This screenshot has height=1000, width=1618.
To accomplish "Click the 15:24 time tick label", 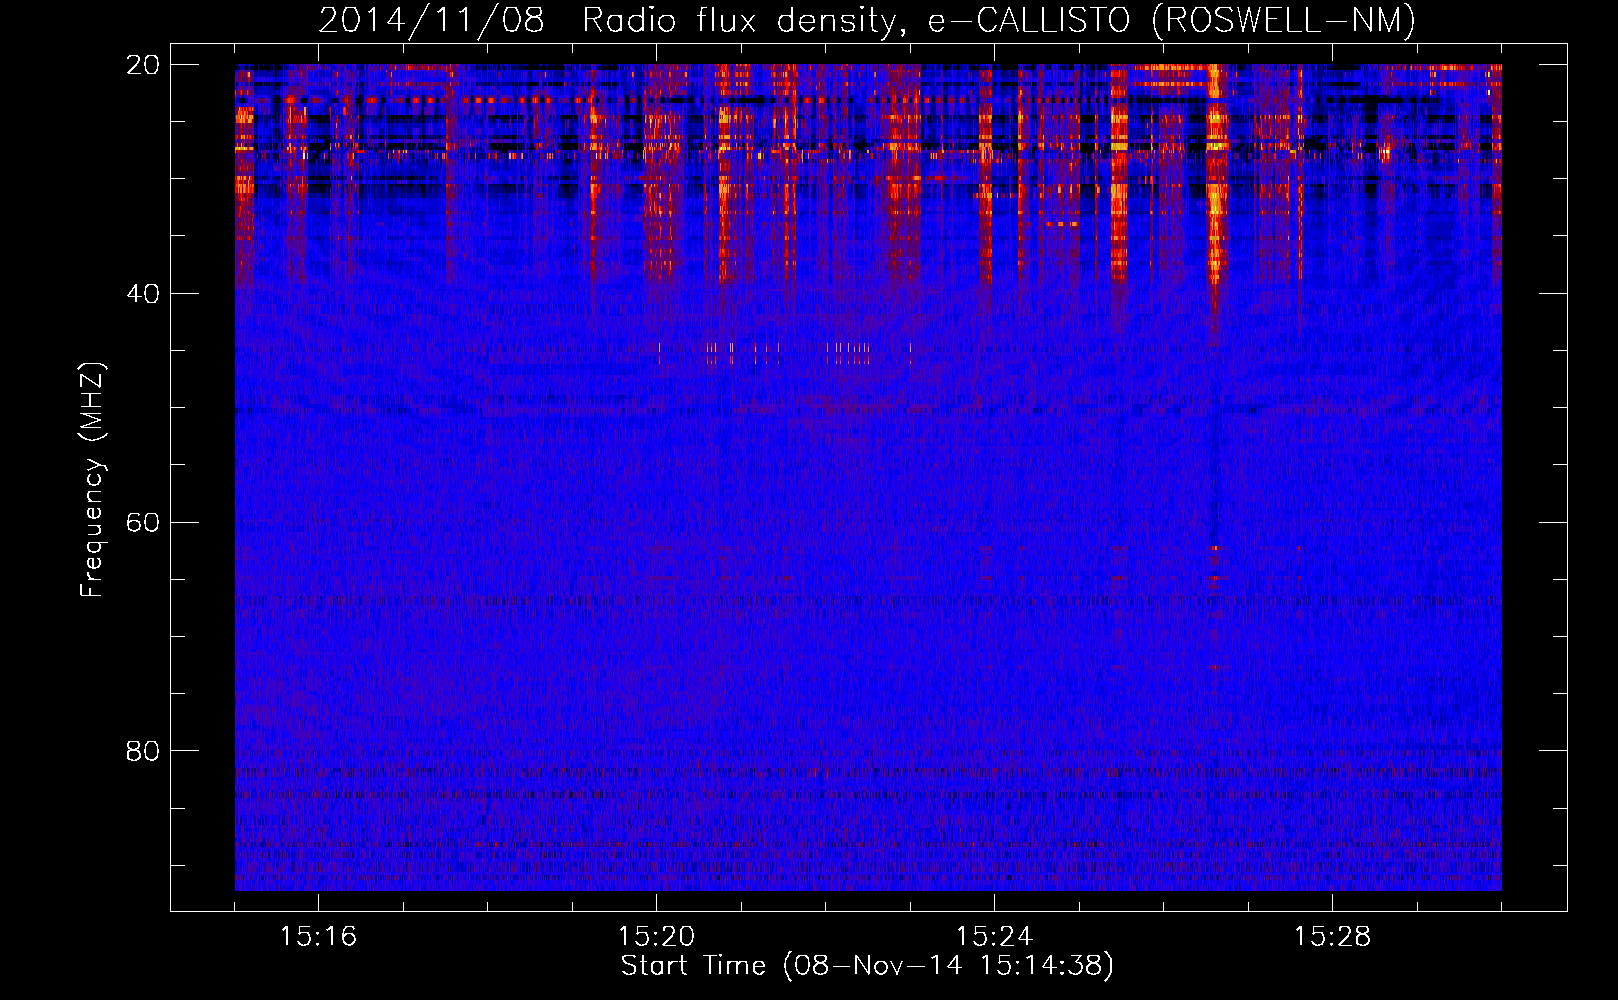I will click(x=994, y=937).
